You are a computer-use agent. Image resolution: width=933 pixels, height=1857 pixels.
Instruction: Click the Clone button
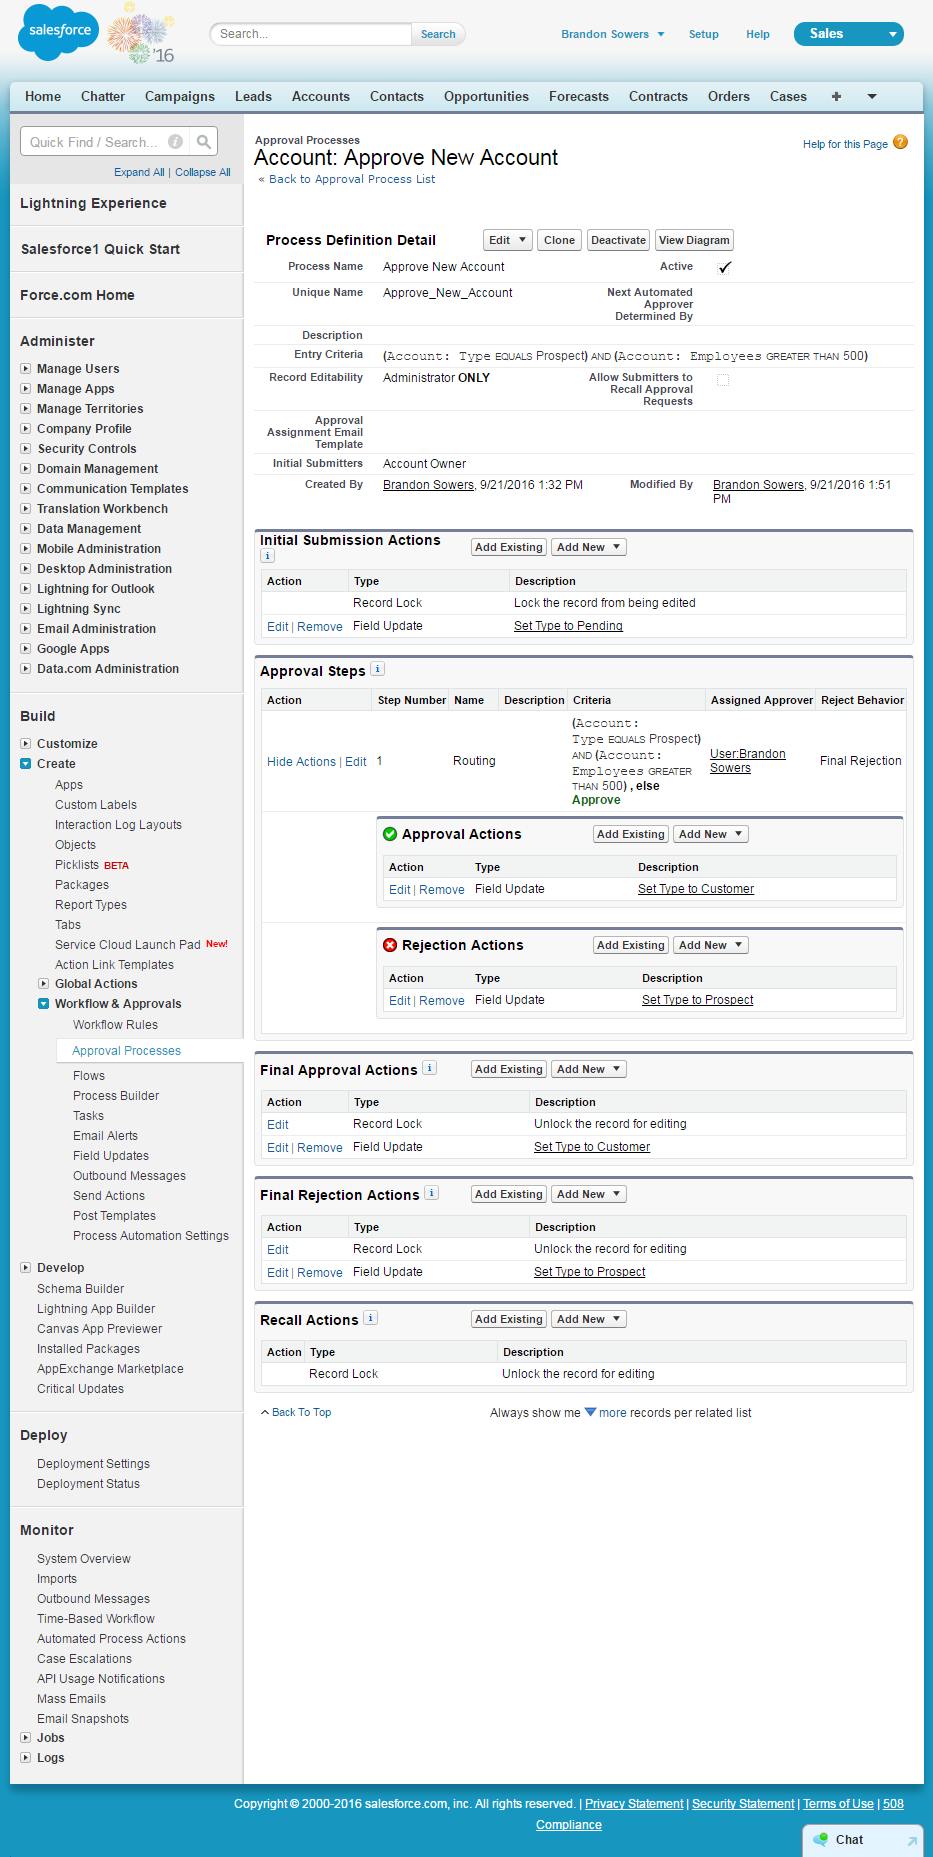pyautogui.click(x=559, y=240)
